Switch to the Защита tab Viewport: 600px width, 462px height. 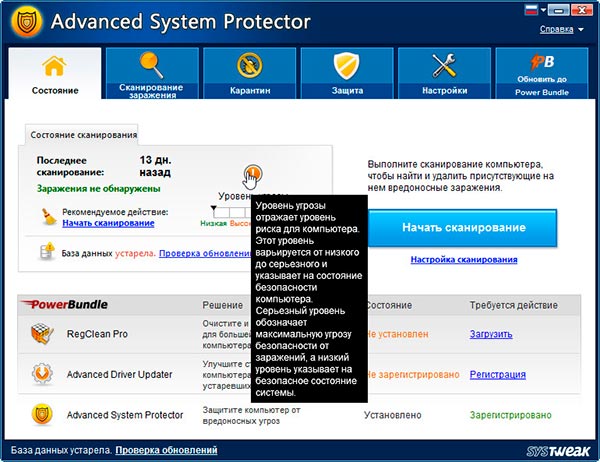(x=347, y=73)
